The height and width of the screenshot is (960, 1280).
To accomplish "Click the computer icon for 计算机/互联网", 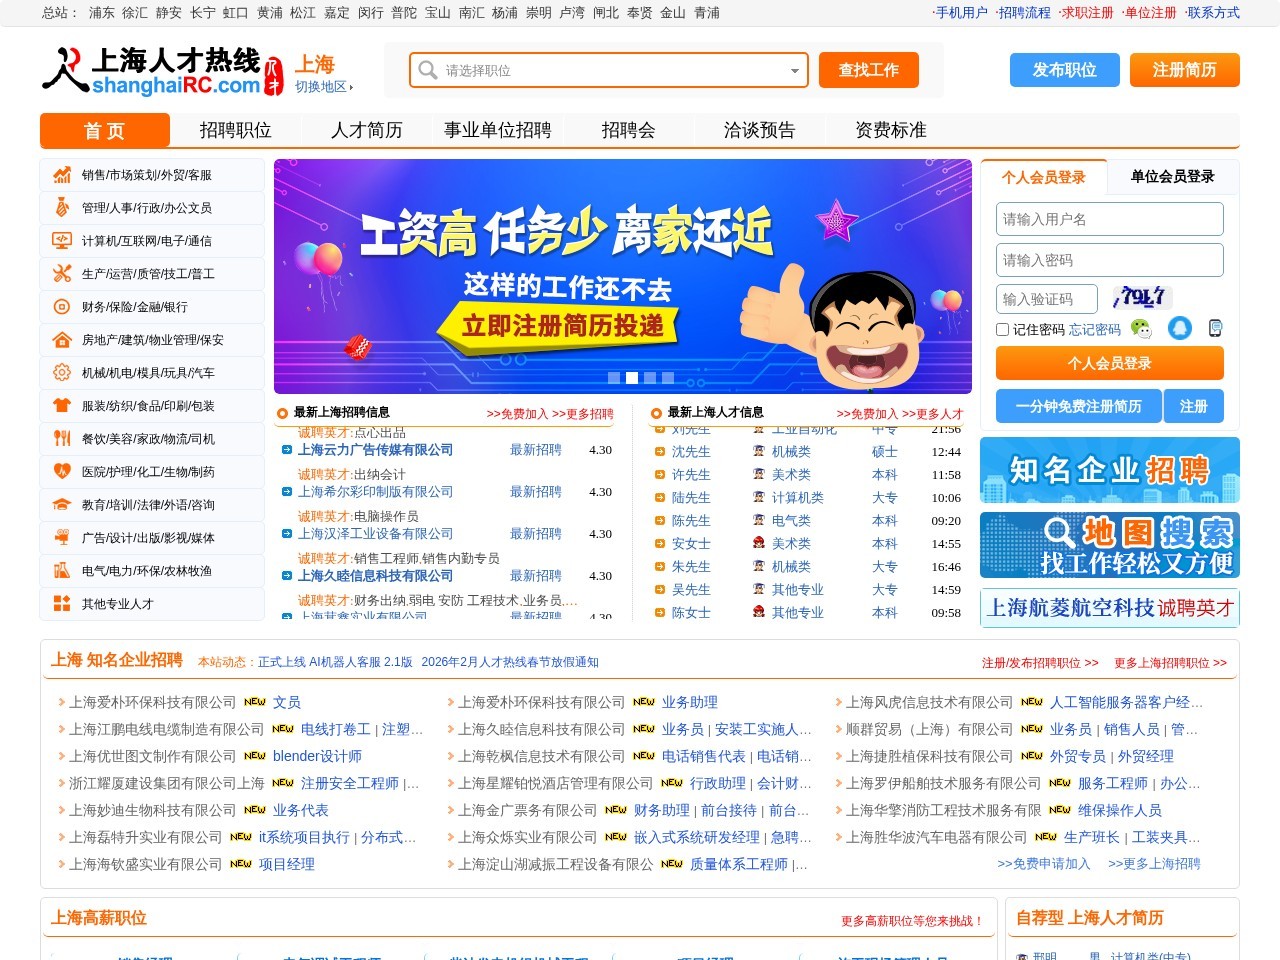I will coord(62,241).
